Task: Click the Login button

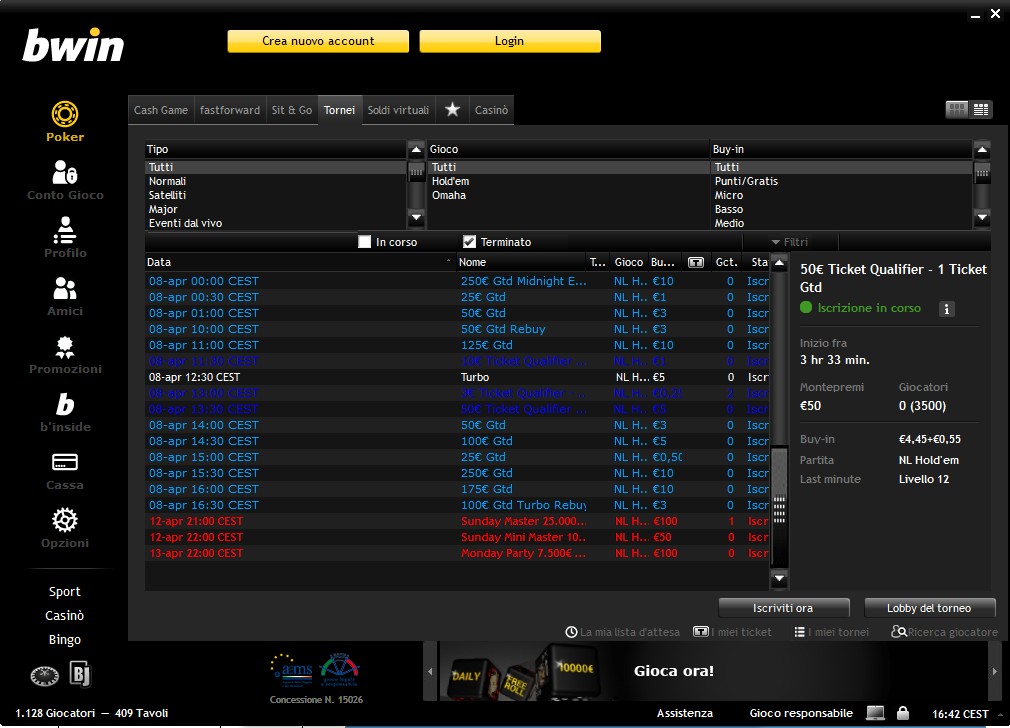Action: (x=510, y=41)
